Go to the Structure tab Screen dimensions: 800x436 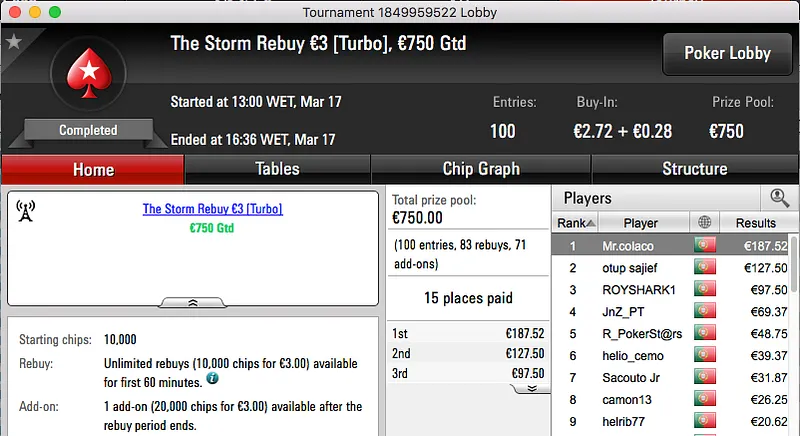pos(694,169)
